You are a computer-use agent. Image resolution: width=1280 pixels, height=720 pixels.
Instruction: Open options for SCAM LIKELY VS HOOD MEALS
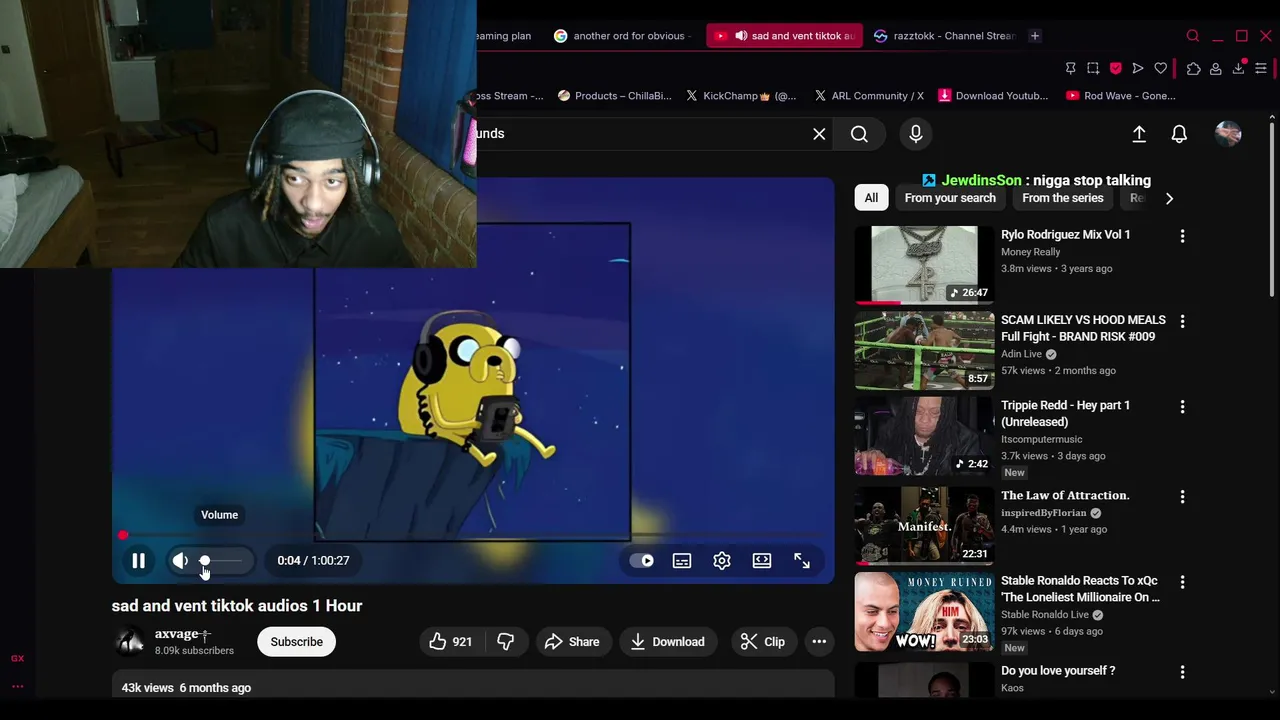click(x=1182, y=321)
